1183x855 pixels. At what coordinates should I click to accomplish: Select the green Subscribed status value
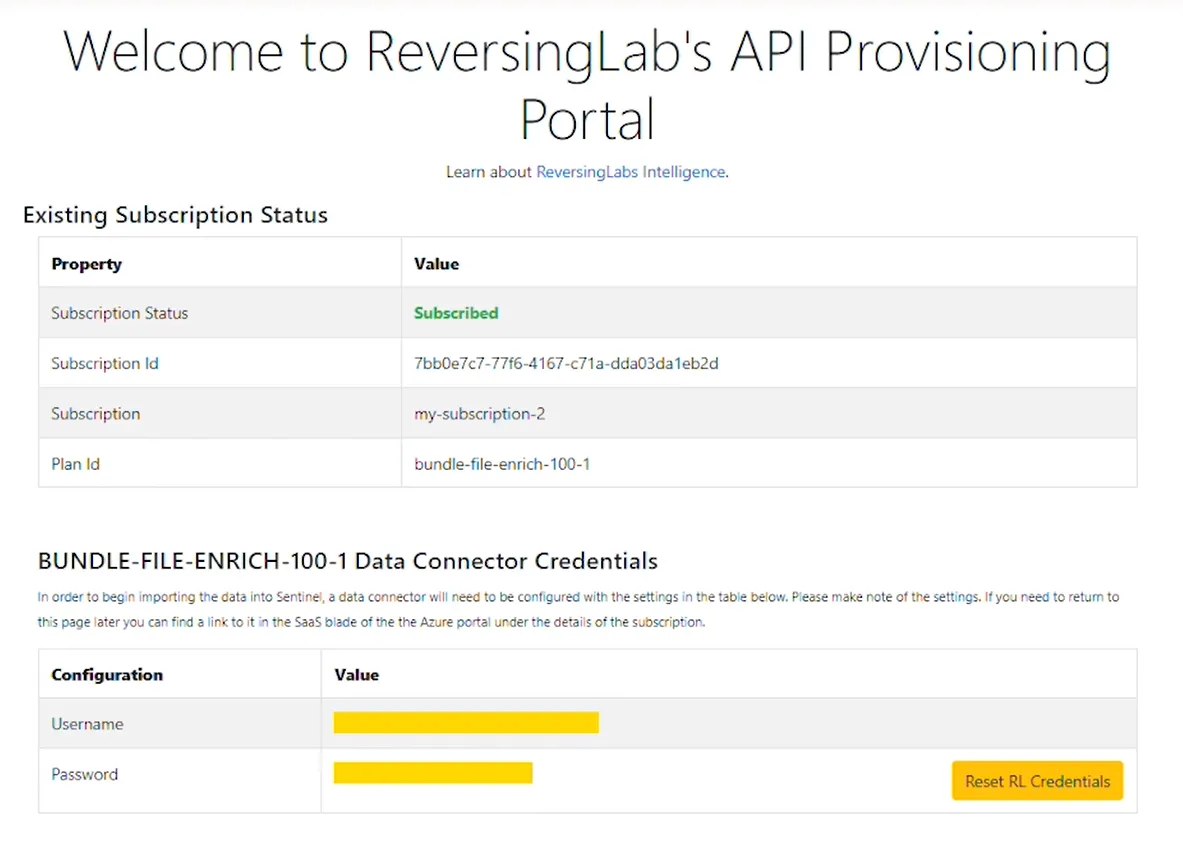(455, 312)
